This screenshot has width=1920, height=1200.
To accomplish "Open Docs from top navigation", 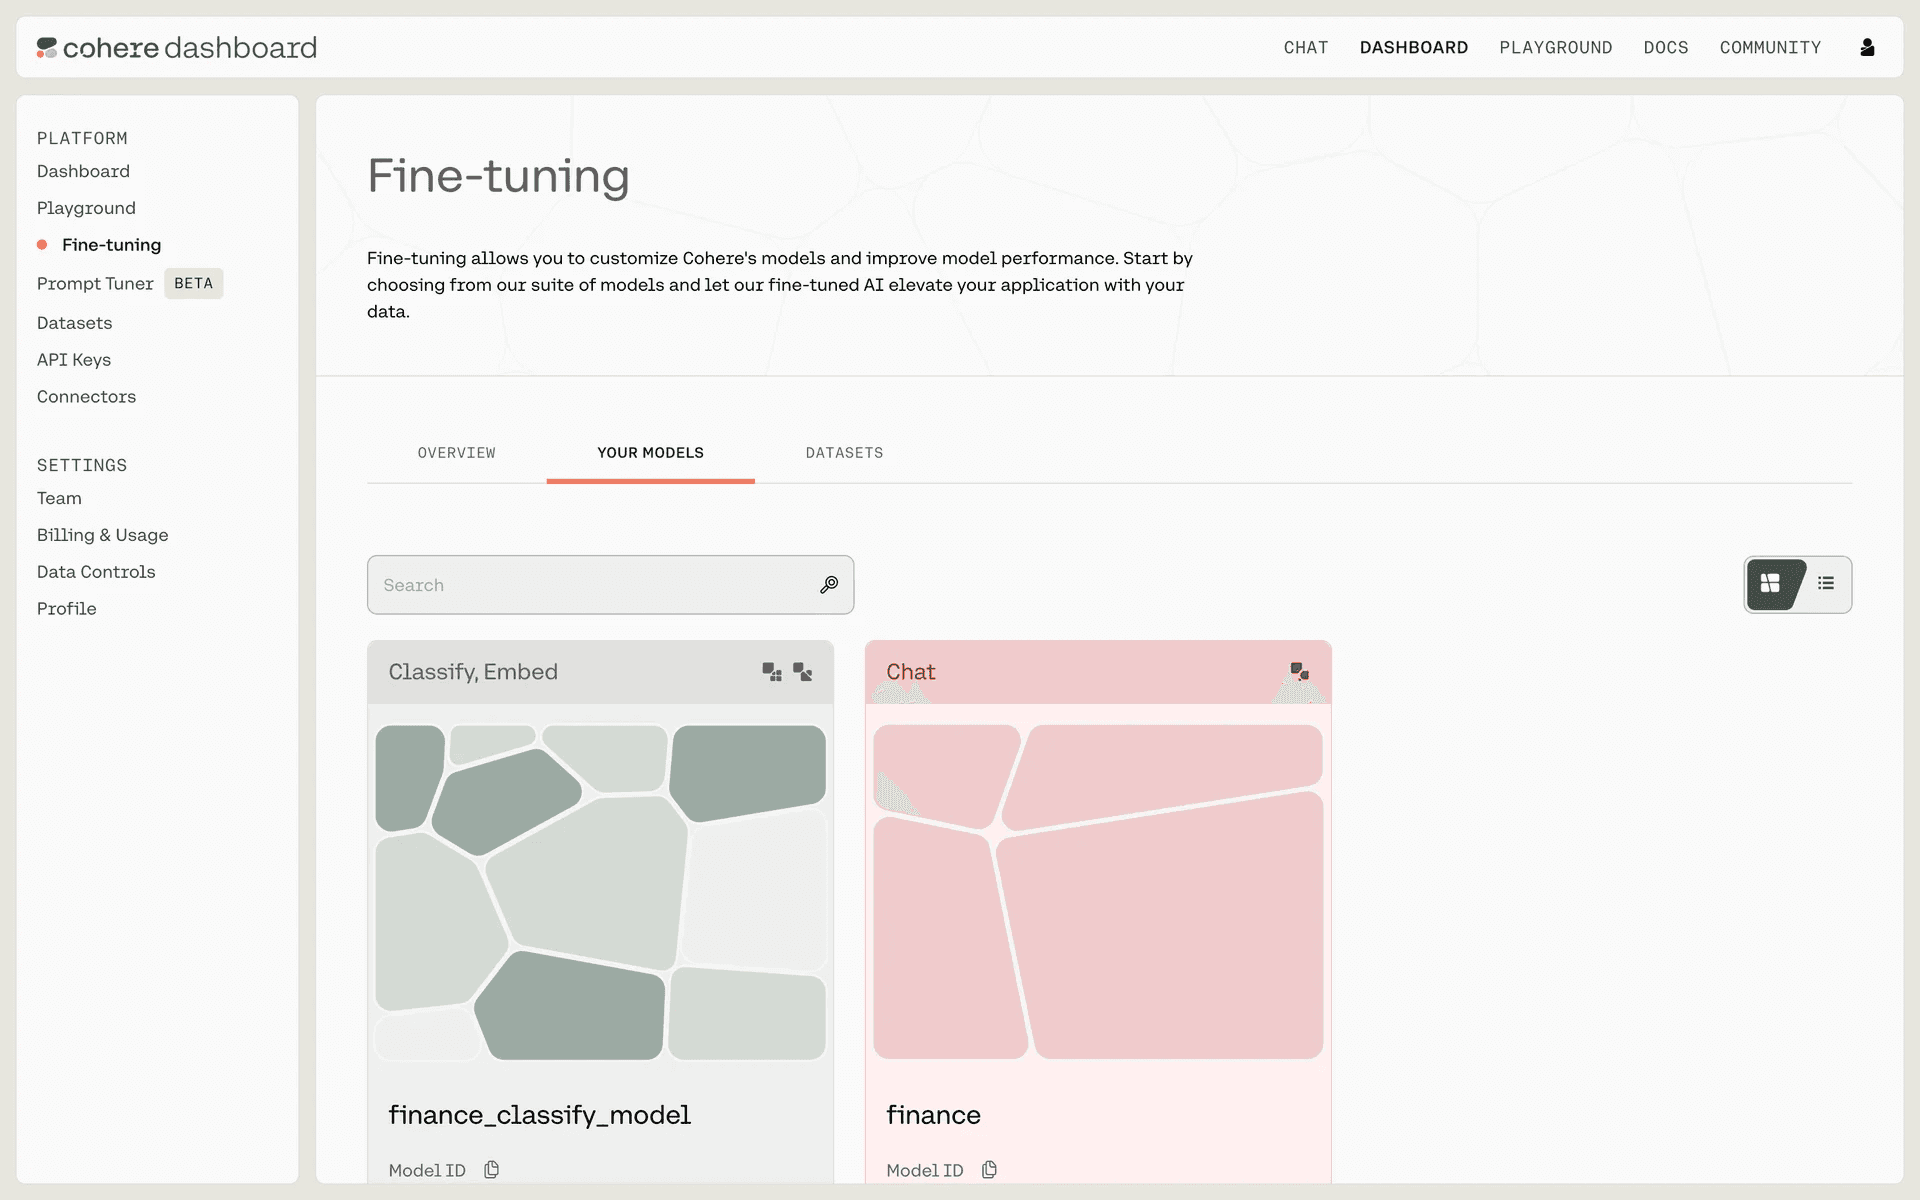I will click(1665, 47).
